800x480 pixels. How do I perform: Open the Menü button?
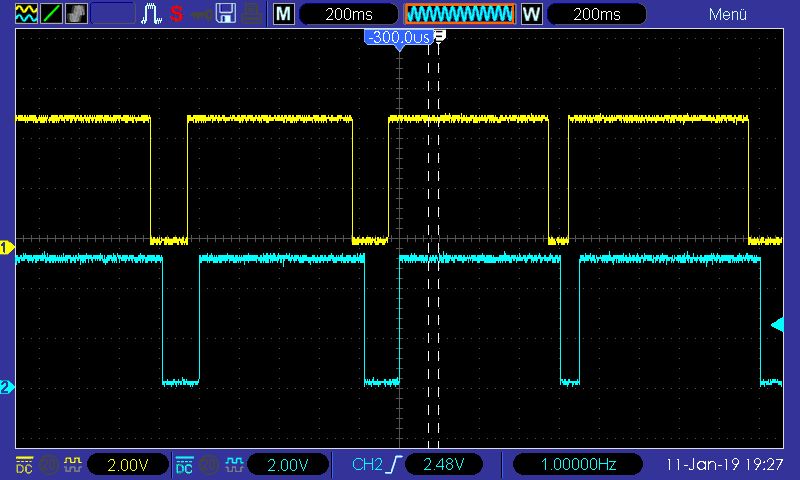point(728,14)
